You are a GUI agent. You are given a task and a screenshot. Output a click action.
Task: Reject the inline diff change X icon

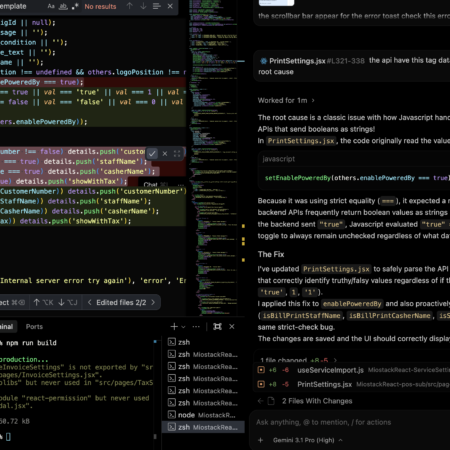pyautogui.click(x=165, y=154)
